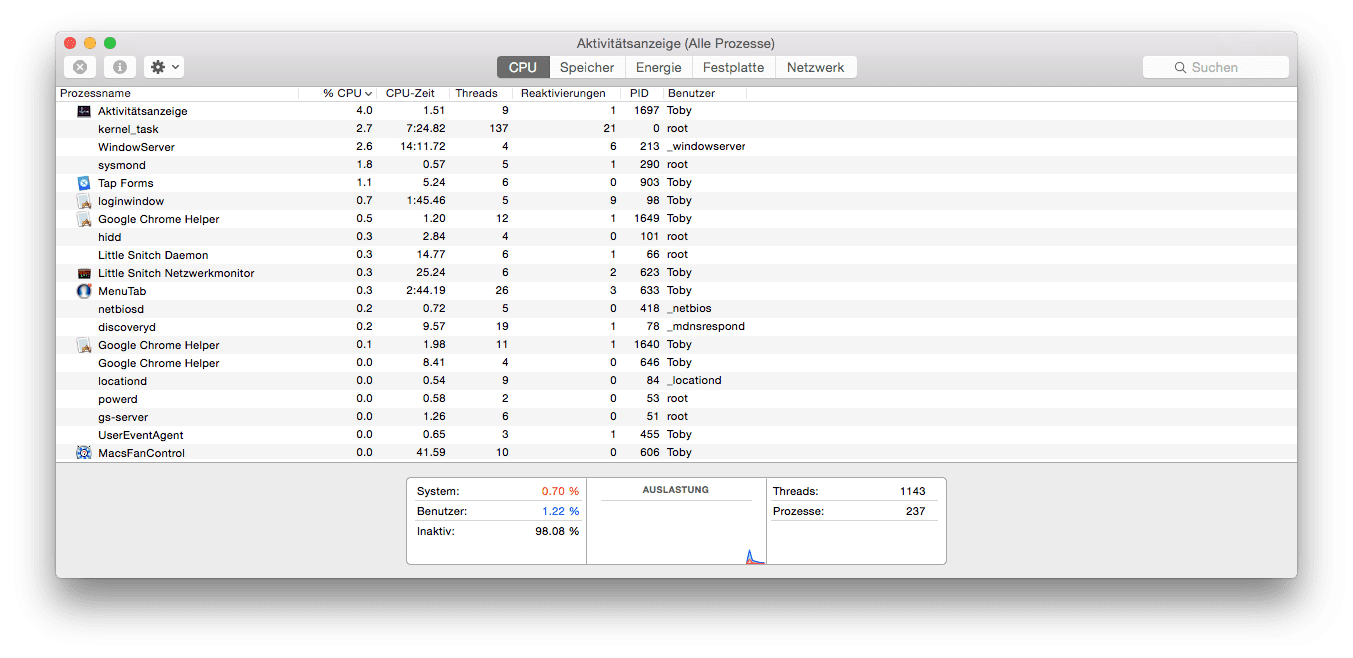Viewport: 1353px width, 658px height.
Task: Click the _mdnsrespond user cell
Action: [706, 326]
